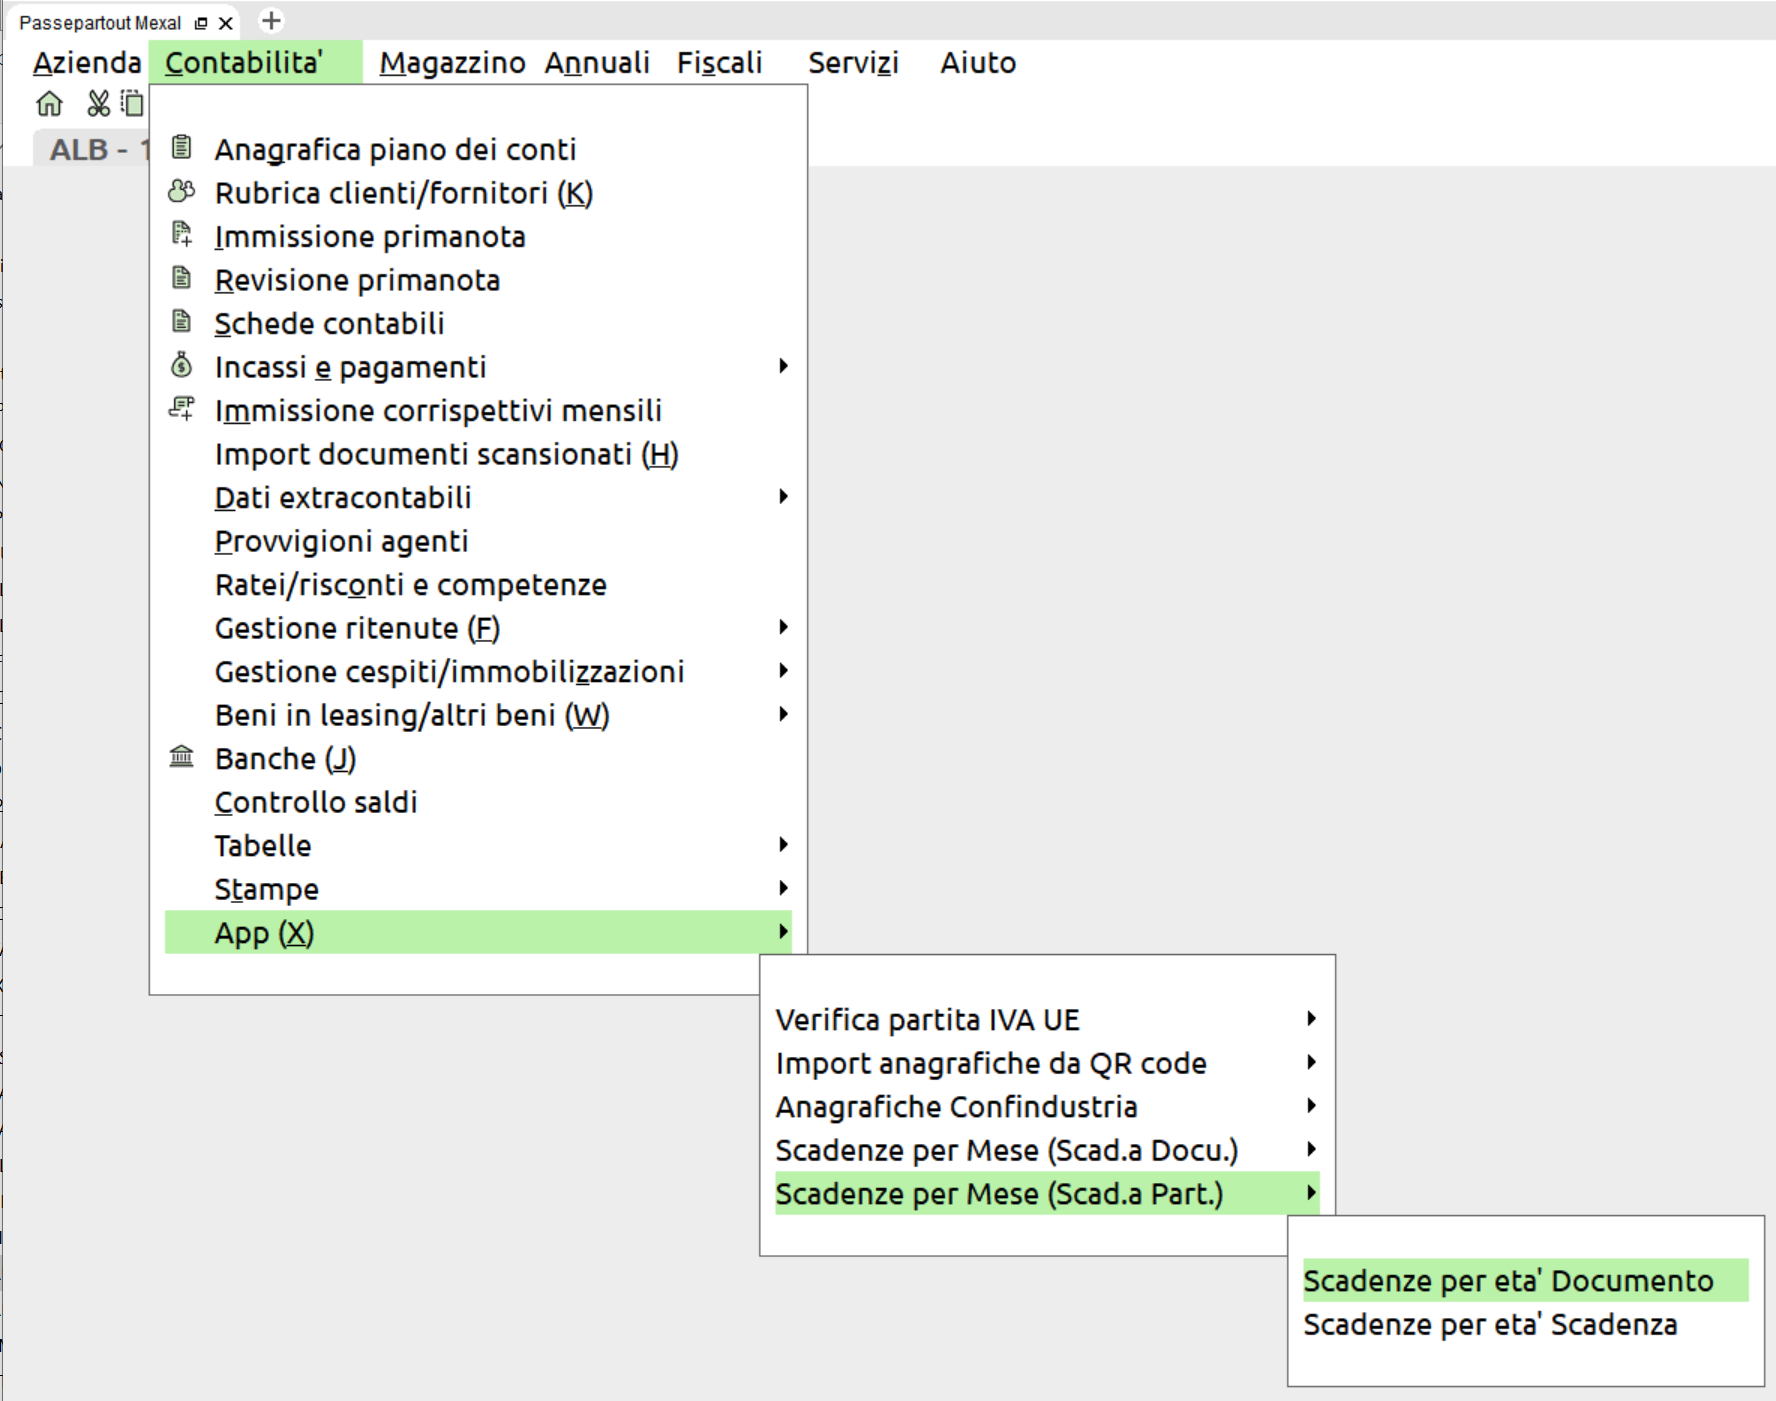
Task: Expand the Dati extracontabili submenu arrow
Action: pos(783,497)
